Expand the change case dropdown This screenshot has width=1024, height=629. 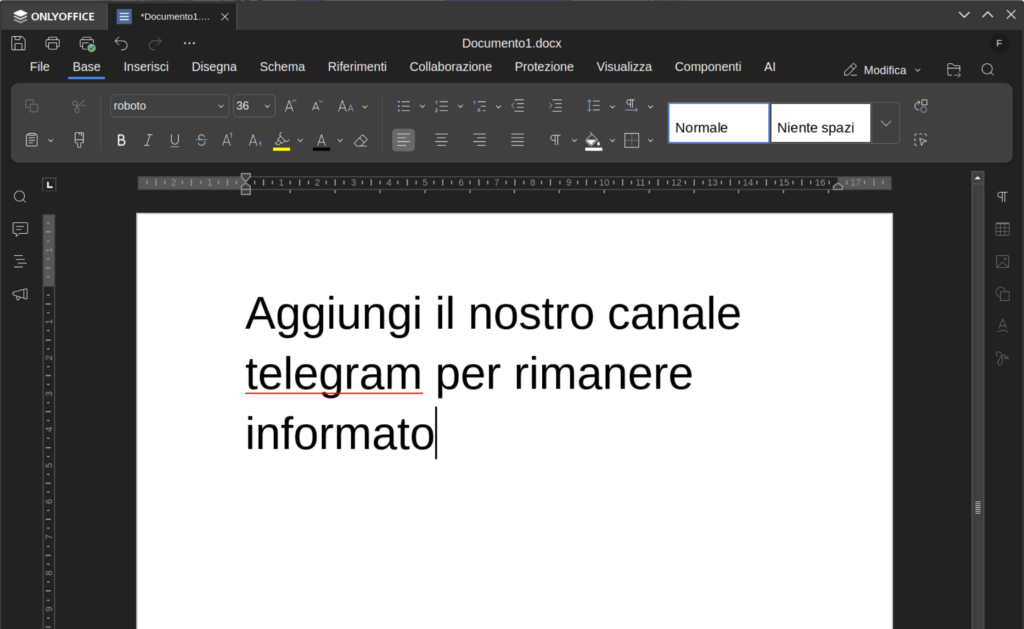[x=365, y=106]
